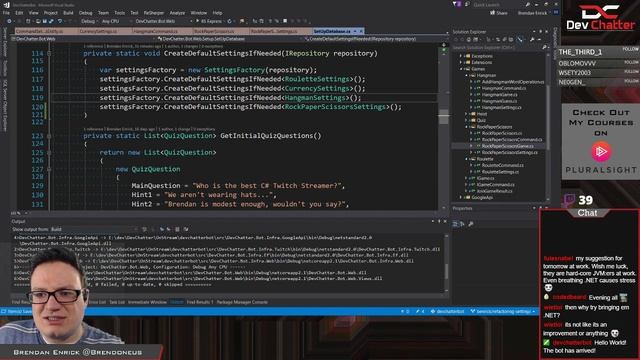Click the Pluralsight play logo
640x360 pixels.
601,151
